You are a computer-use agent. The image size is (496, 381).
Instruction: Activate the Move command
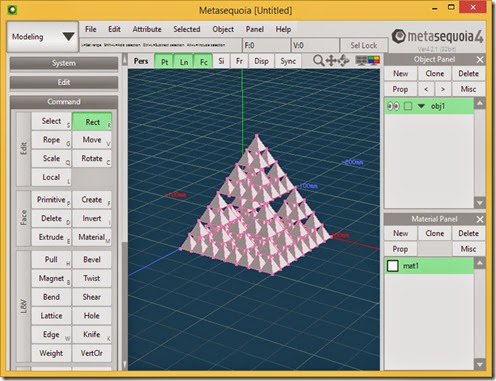[92, 140]
